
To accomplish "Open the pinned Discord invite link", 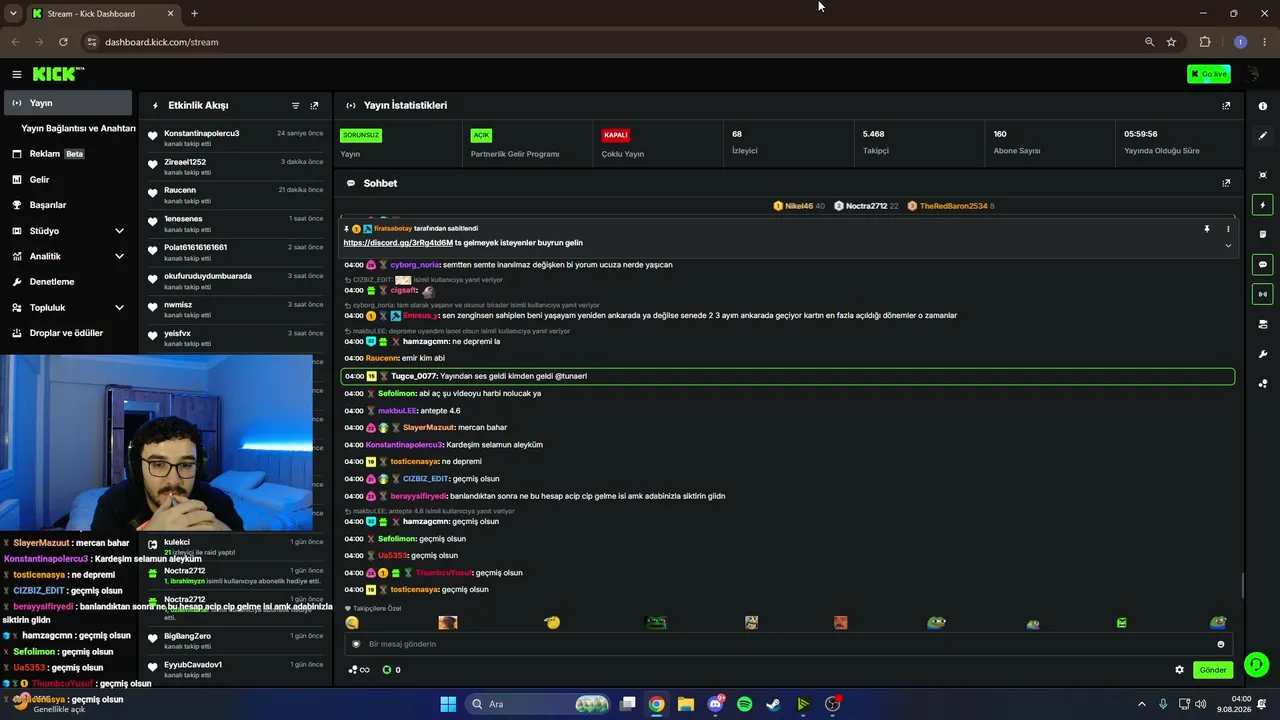I will point(398,243).
